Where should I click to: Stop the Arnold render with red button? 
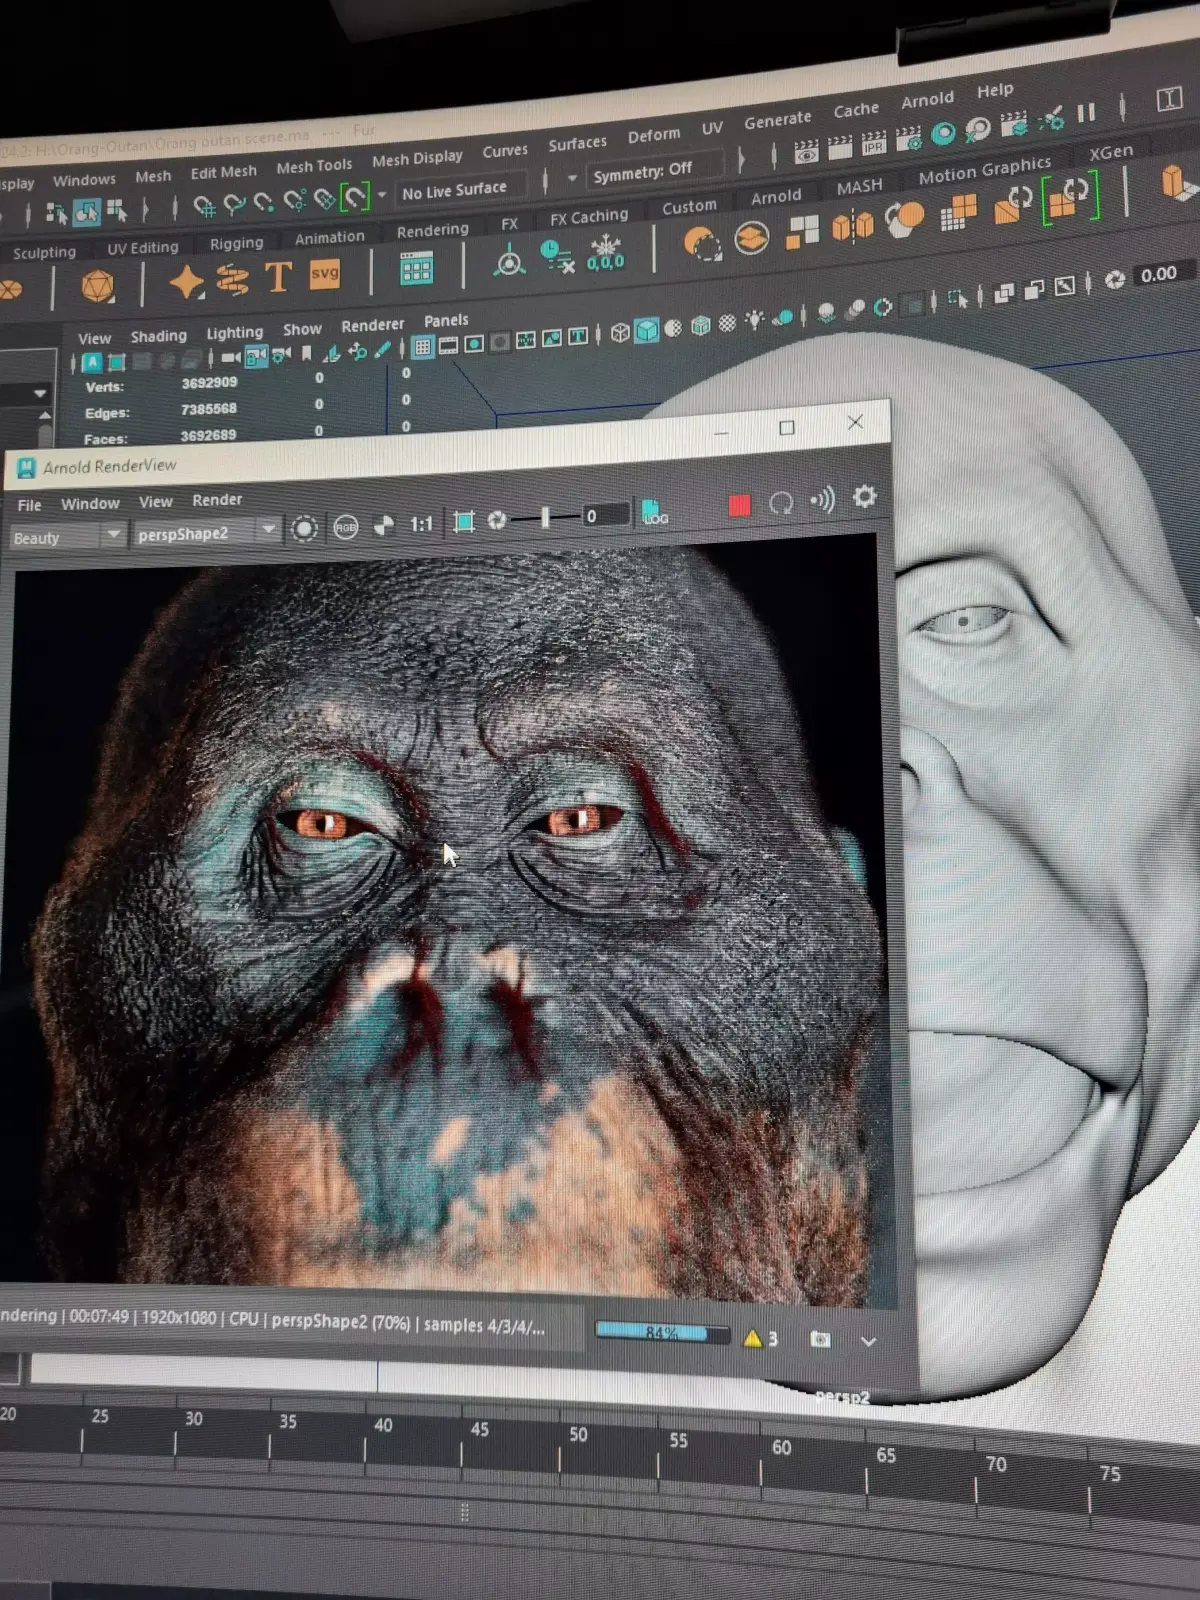(x=739, y=506)
